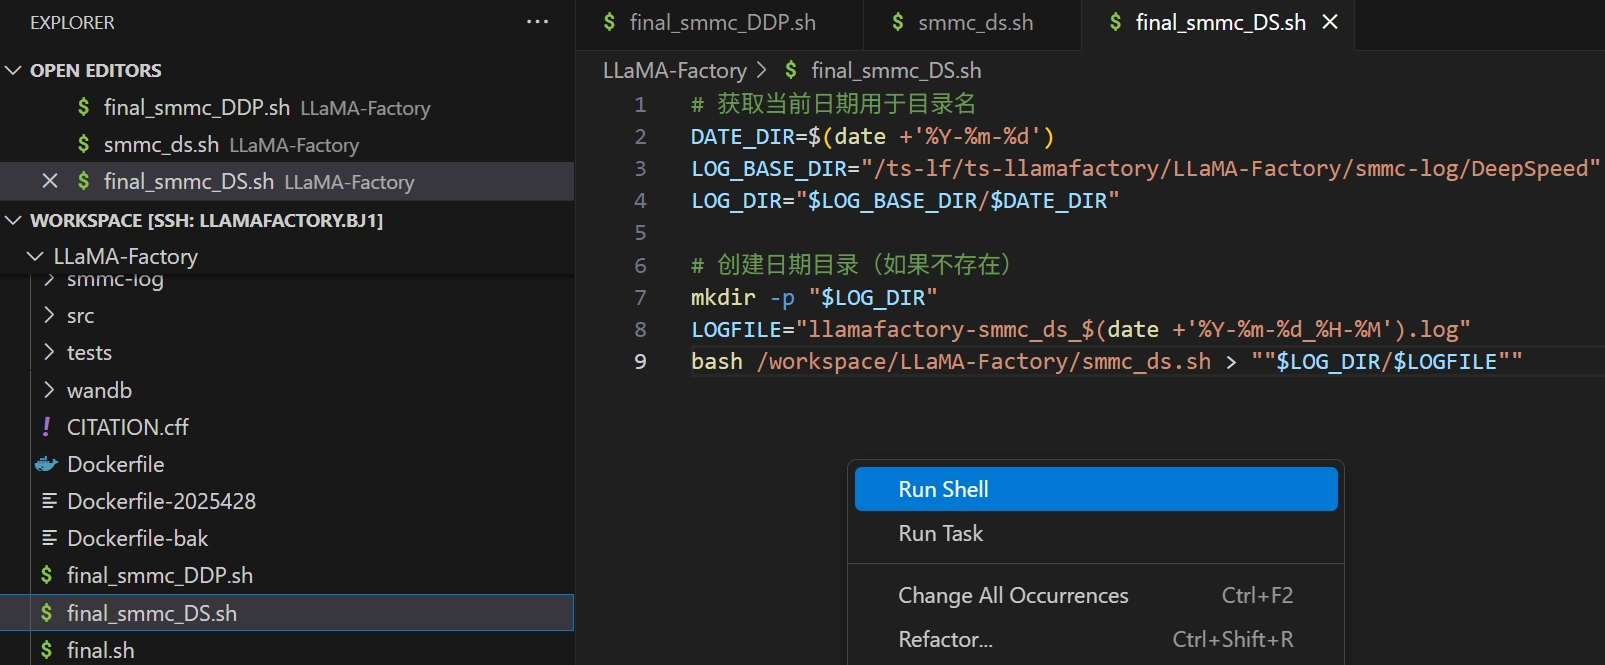Image resolution: width=1605 pixels, height=665 pixels.
Task: Click LLaMA-Factory in the breadcrumb
Action: pos(674,70)
